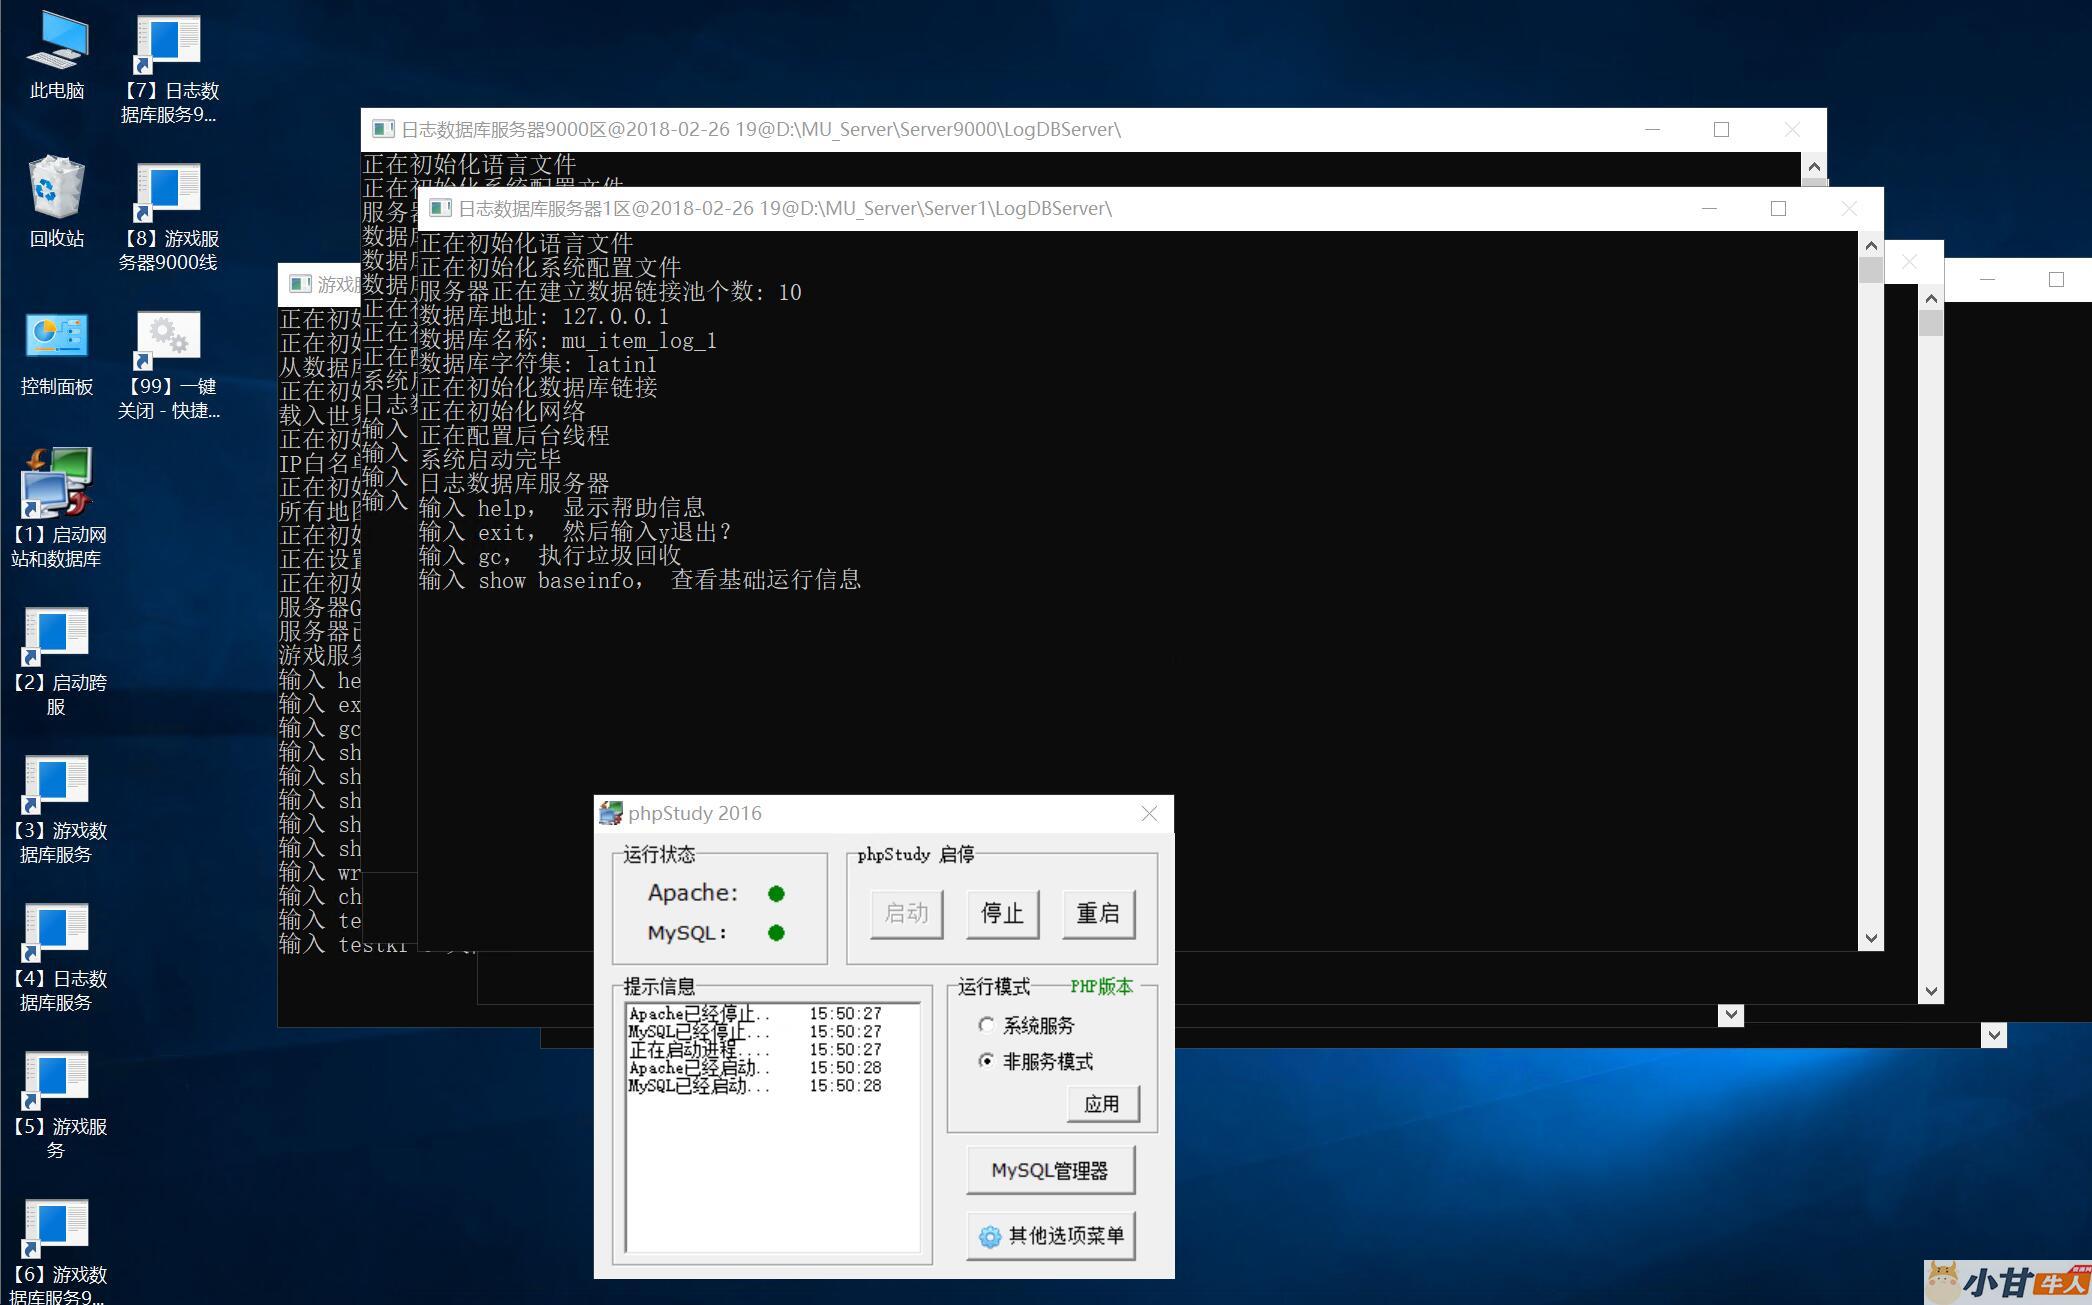Open the 回收站 recycle bin icon
This screenshot has width=2092, height=1305.
[57, 188]
